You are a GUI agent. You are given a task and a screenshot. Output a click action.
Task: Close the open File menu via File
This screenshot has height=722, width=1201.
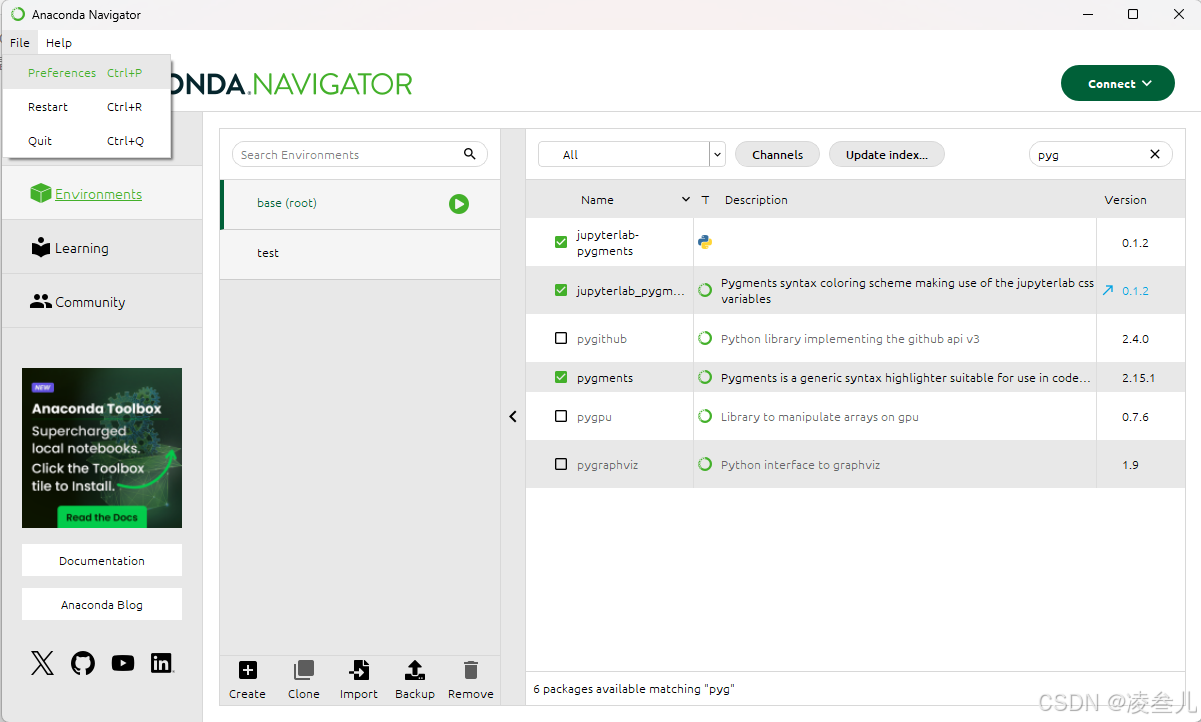(x=20, y=43)
